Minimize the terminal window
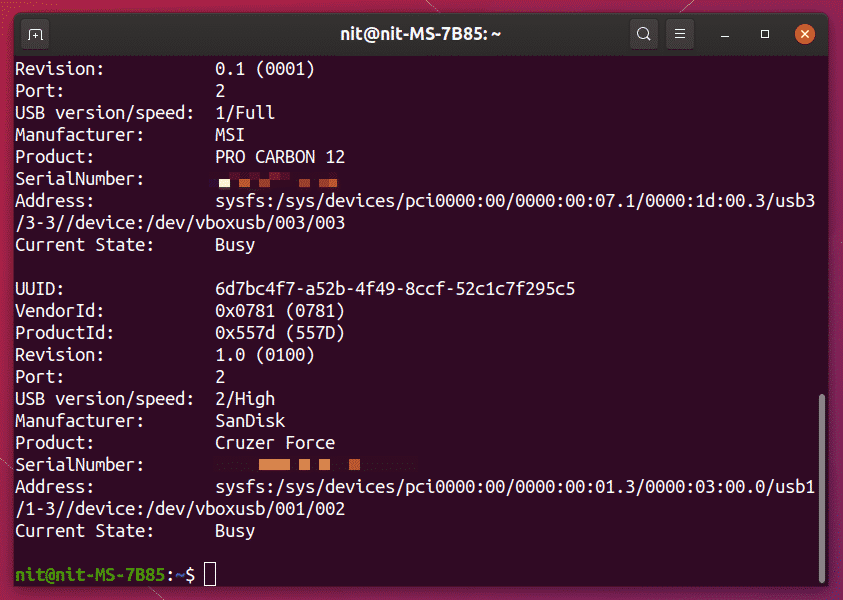The image size is (843, 600). tap(725, 34)
